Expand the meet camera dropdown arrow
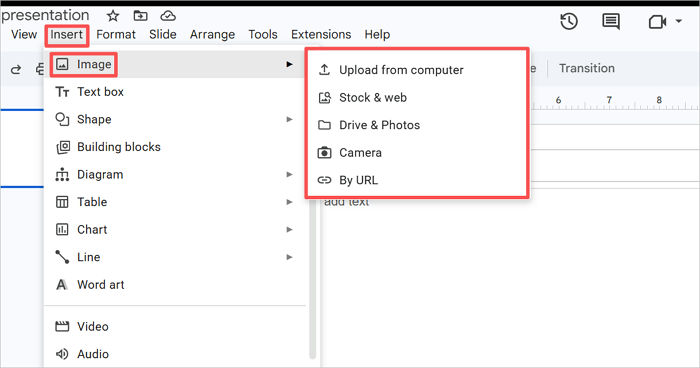700x368 pixels. 679,21
